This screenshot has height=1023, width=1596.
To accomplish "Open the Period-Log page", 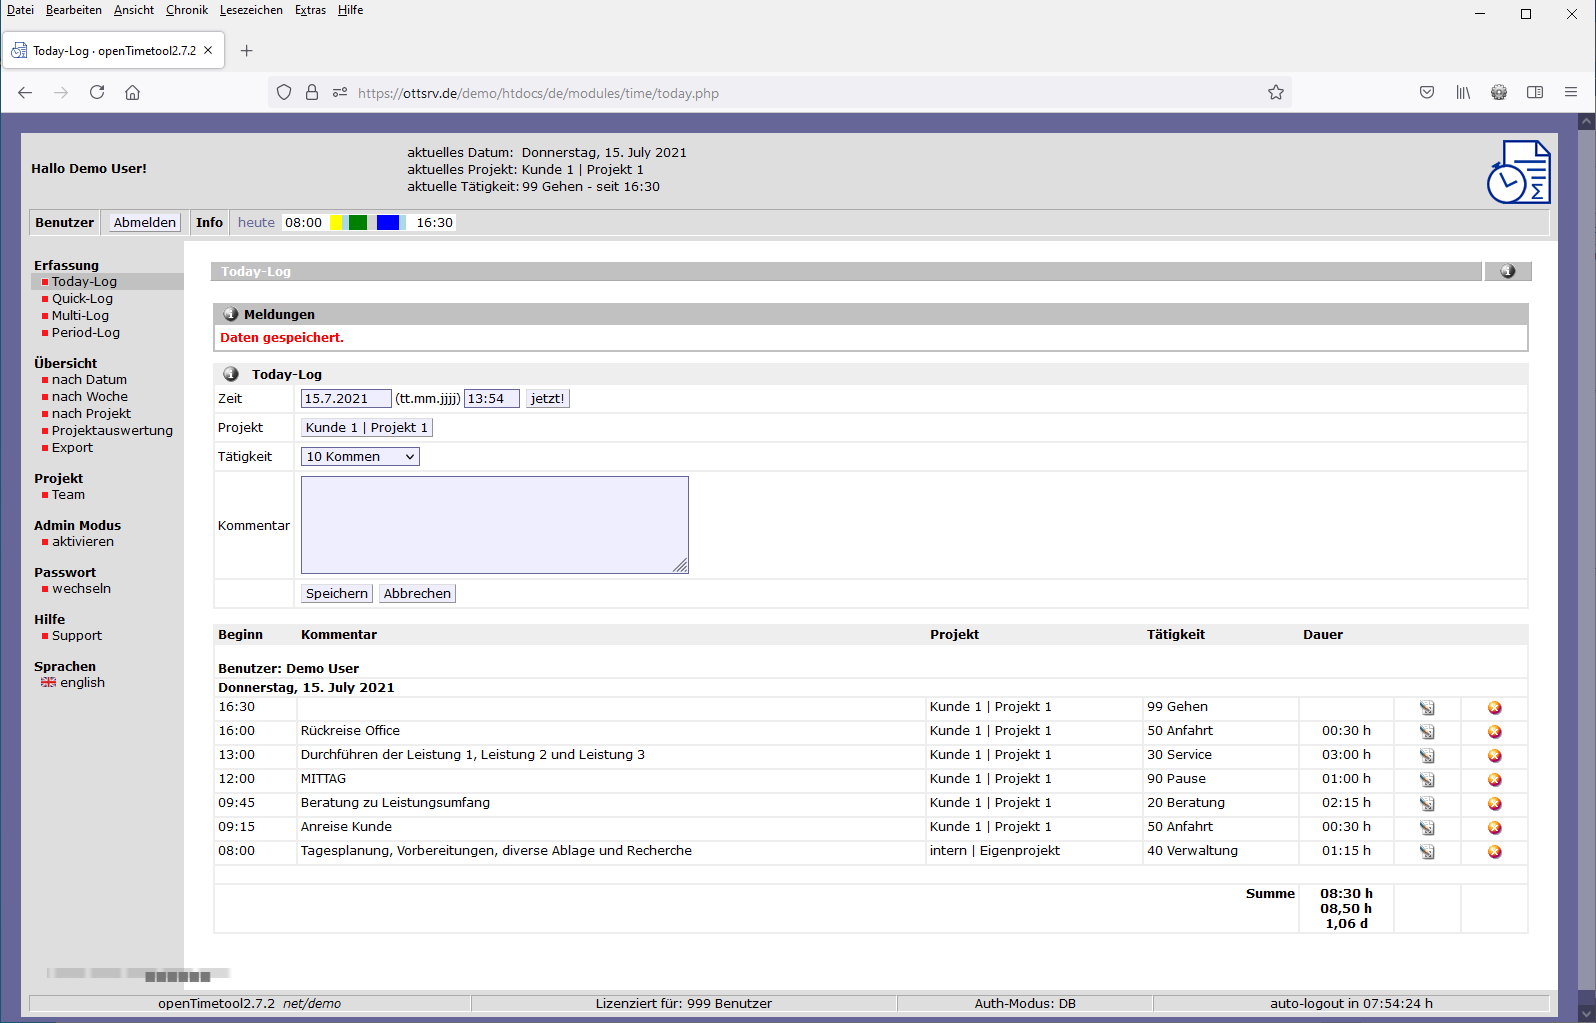I will pos(86,333).
